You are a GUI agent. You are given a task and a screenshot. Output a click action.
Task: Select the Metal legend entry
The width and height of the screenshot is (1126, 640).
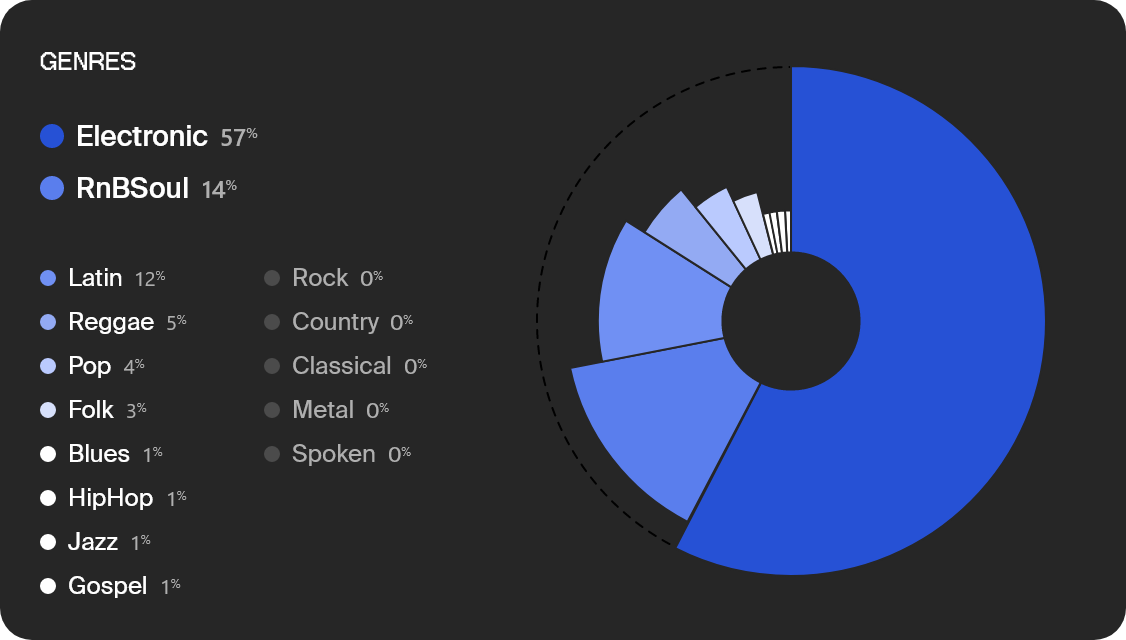[x=327, y=409]
